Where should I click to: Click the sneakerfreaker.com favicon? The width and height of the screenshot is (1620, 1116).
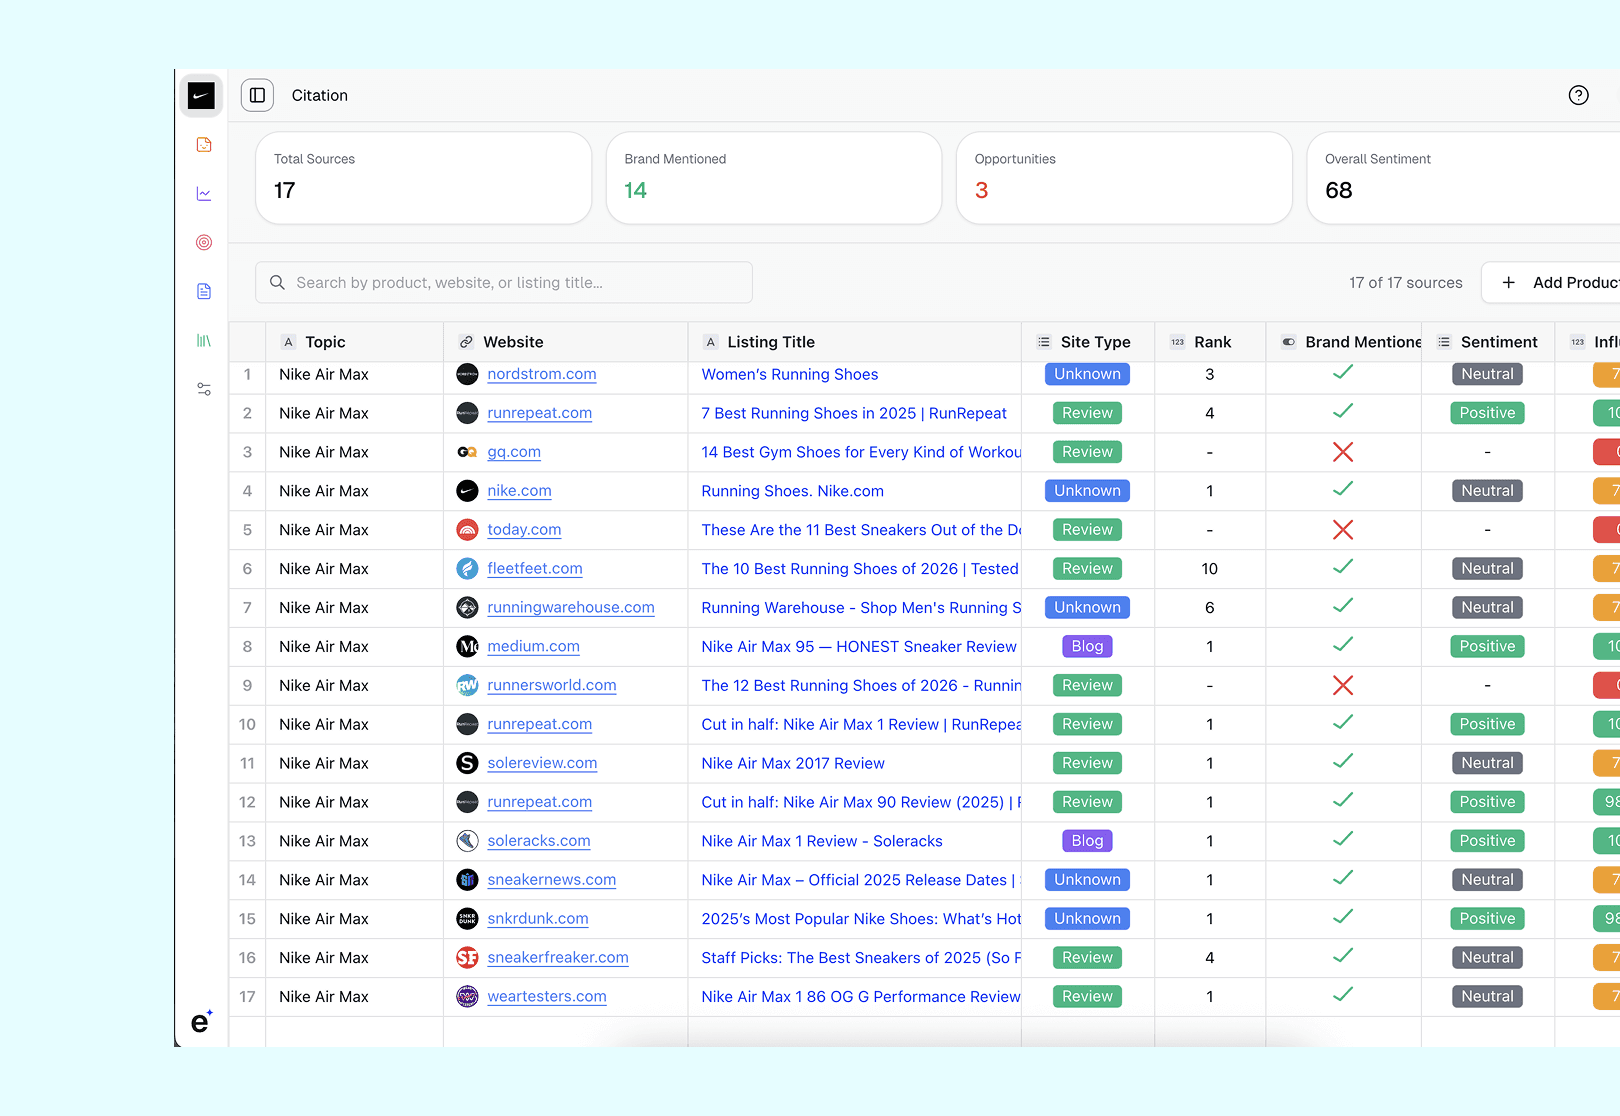(467, 958)
